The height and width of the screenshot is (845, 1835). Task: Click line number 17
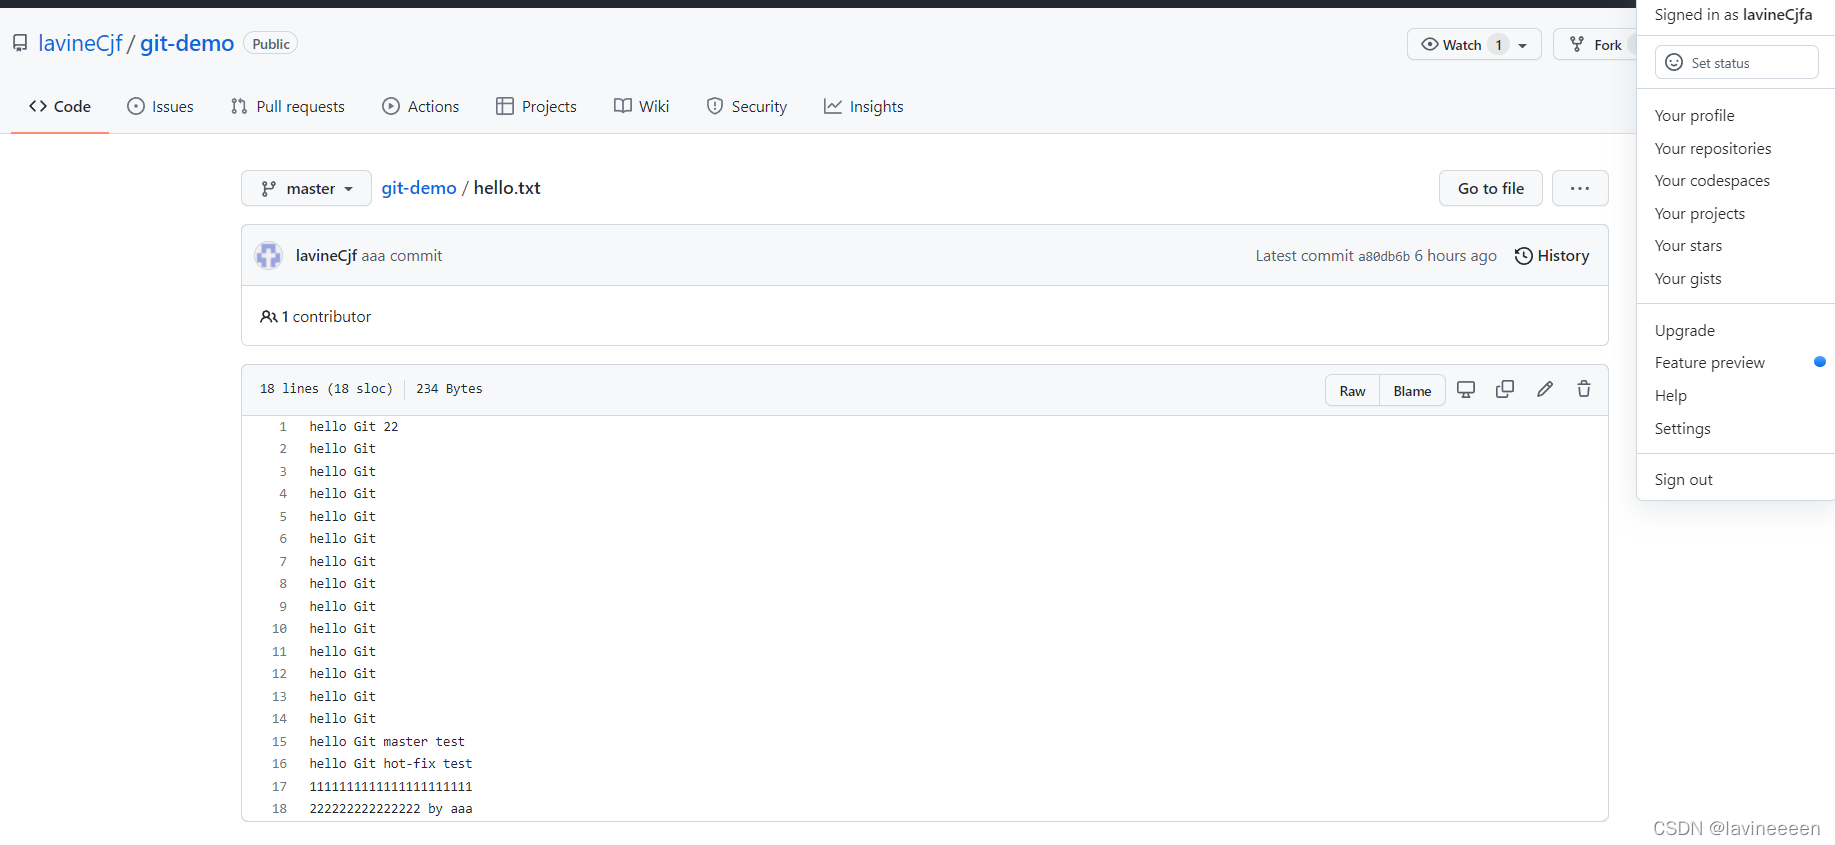pos(279,787)
